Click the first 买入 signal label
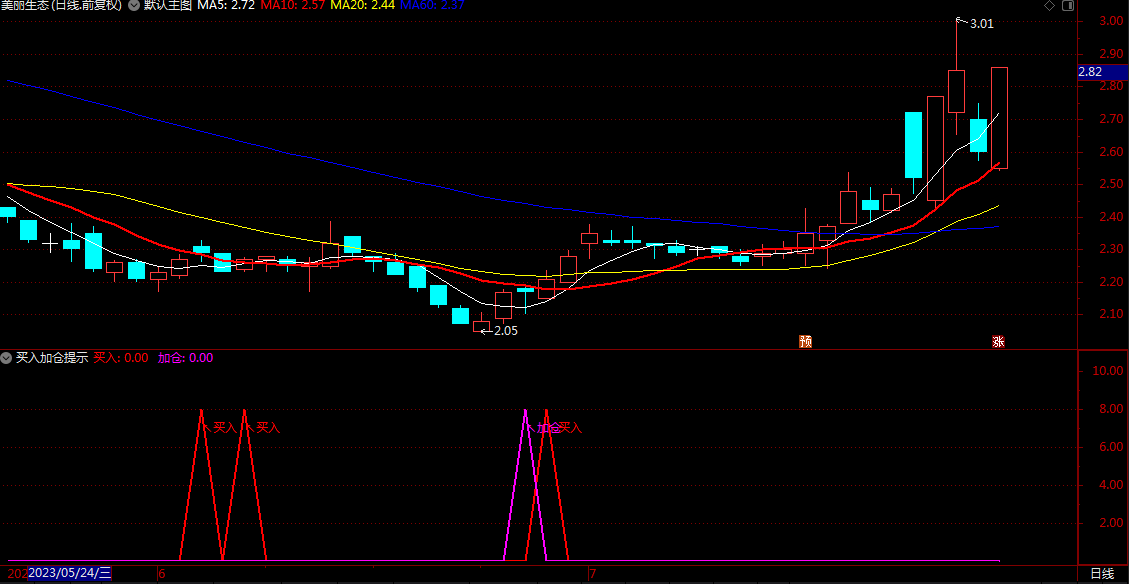1129x584 pixels. (225, 428)
